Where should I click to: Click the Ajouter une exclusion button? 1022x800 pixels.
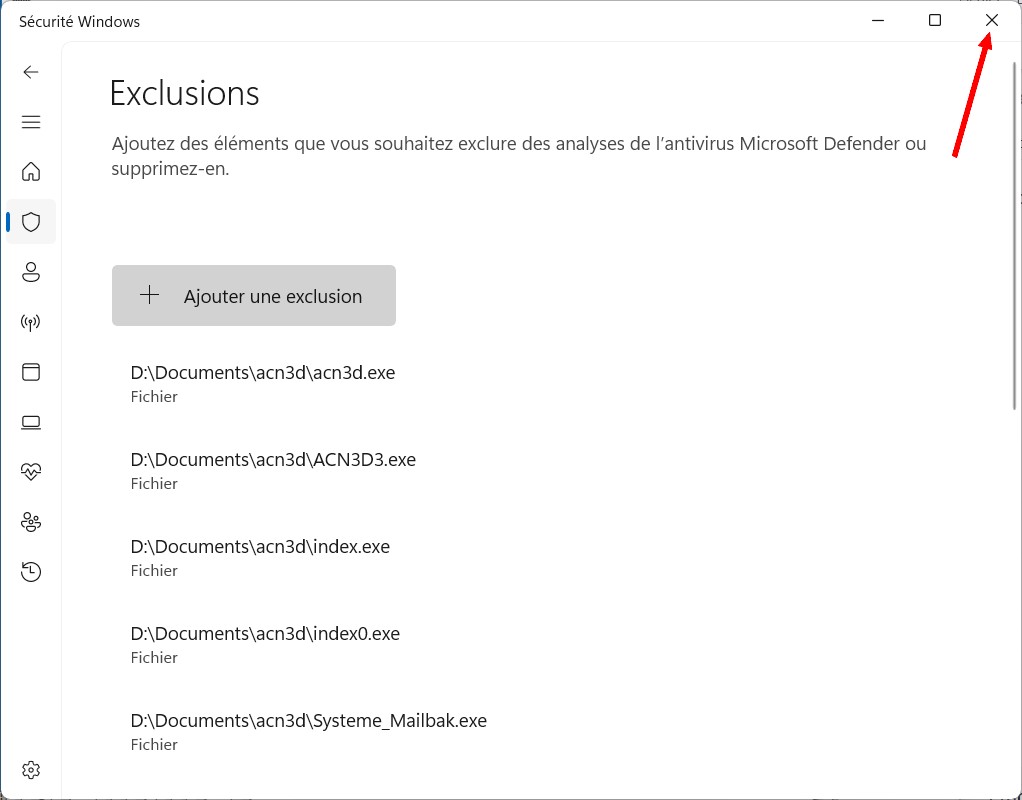(254, 296)
